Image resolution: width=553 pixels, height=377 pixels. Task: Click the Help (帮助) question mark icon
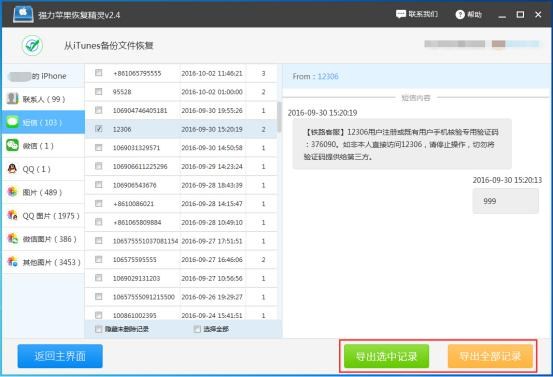[460, 14]
